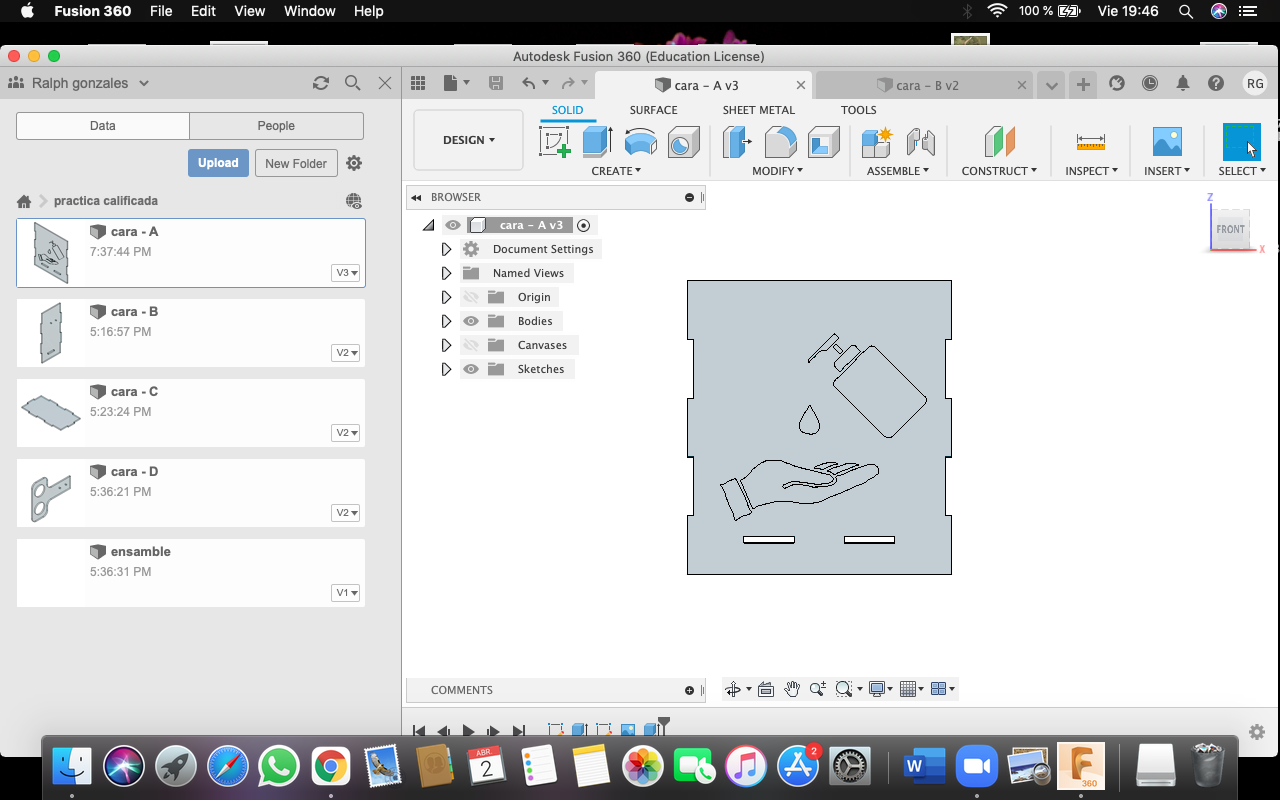Image resolution: width=1280 pixels, height=800 pixels.
Task: Click the Measure ruler icon
Action: pos(1090,142)
